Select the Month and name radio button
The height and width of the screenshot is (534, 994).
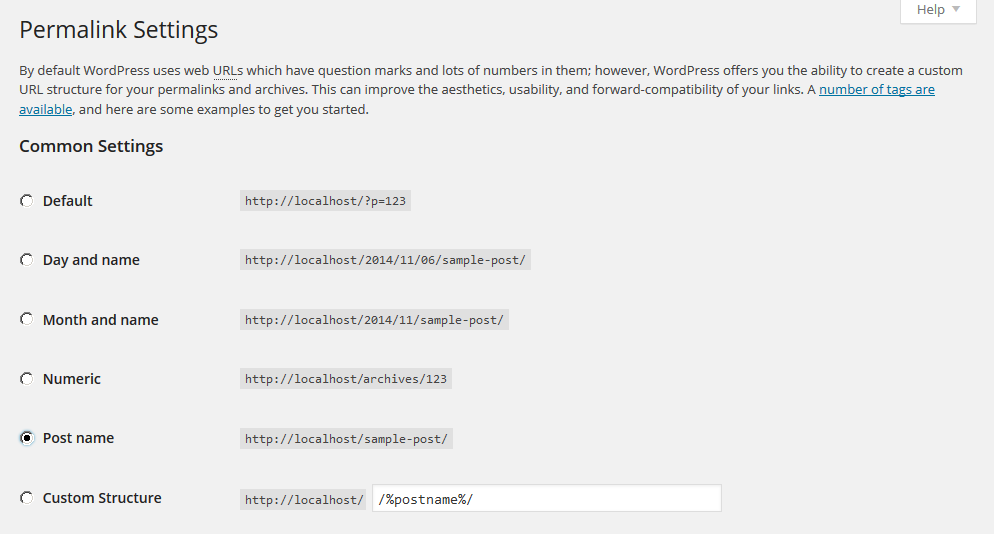click(x=27, y=320)
